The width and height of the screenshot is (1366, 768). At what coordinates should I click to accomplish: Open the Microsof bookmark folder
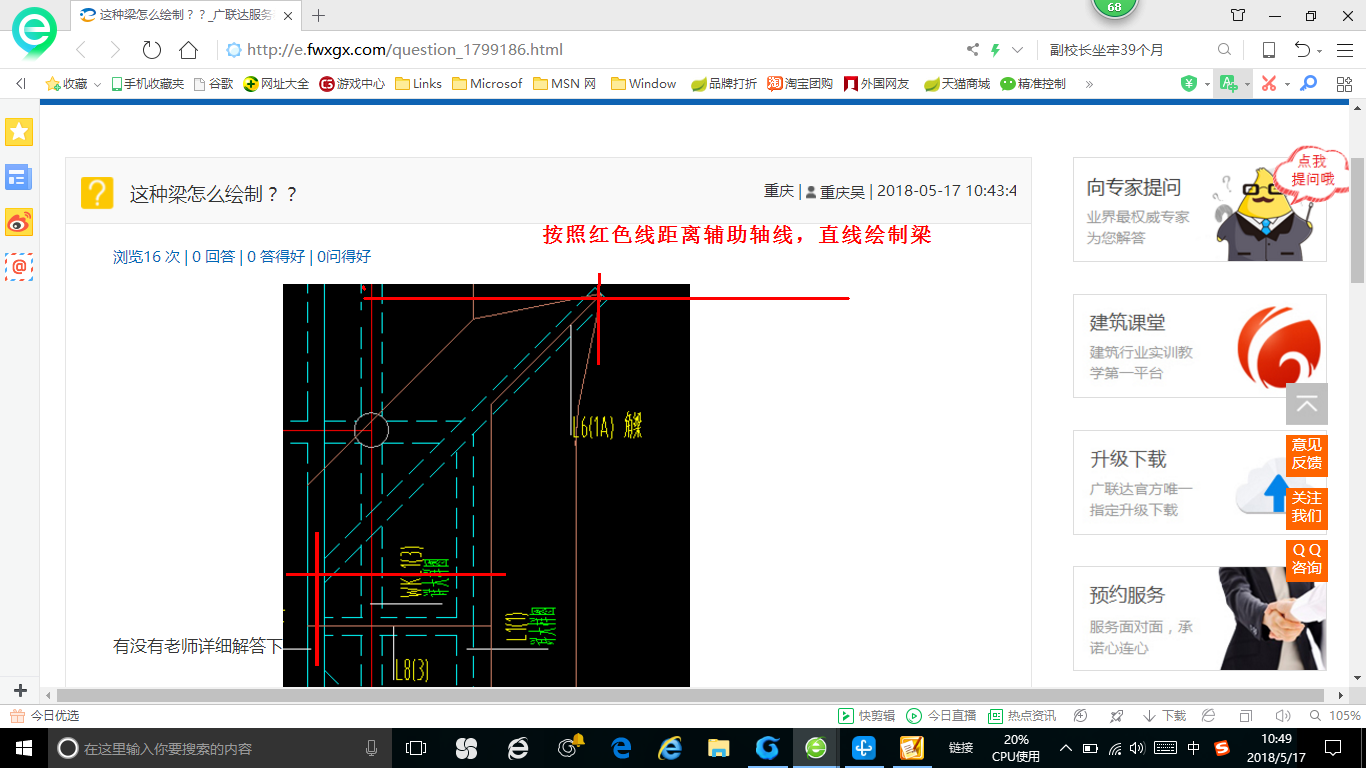coord(487,84)
